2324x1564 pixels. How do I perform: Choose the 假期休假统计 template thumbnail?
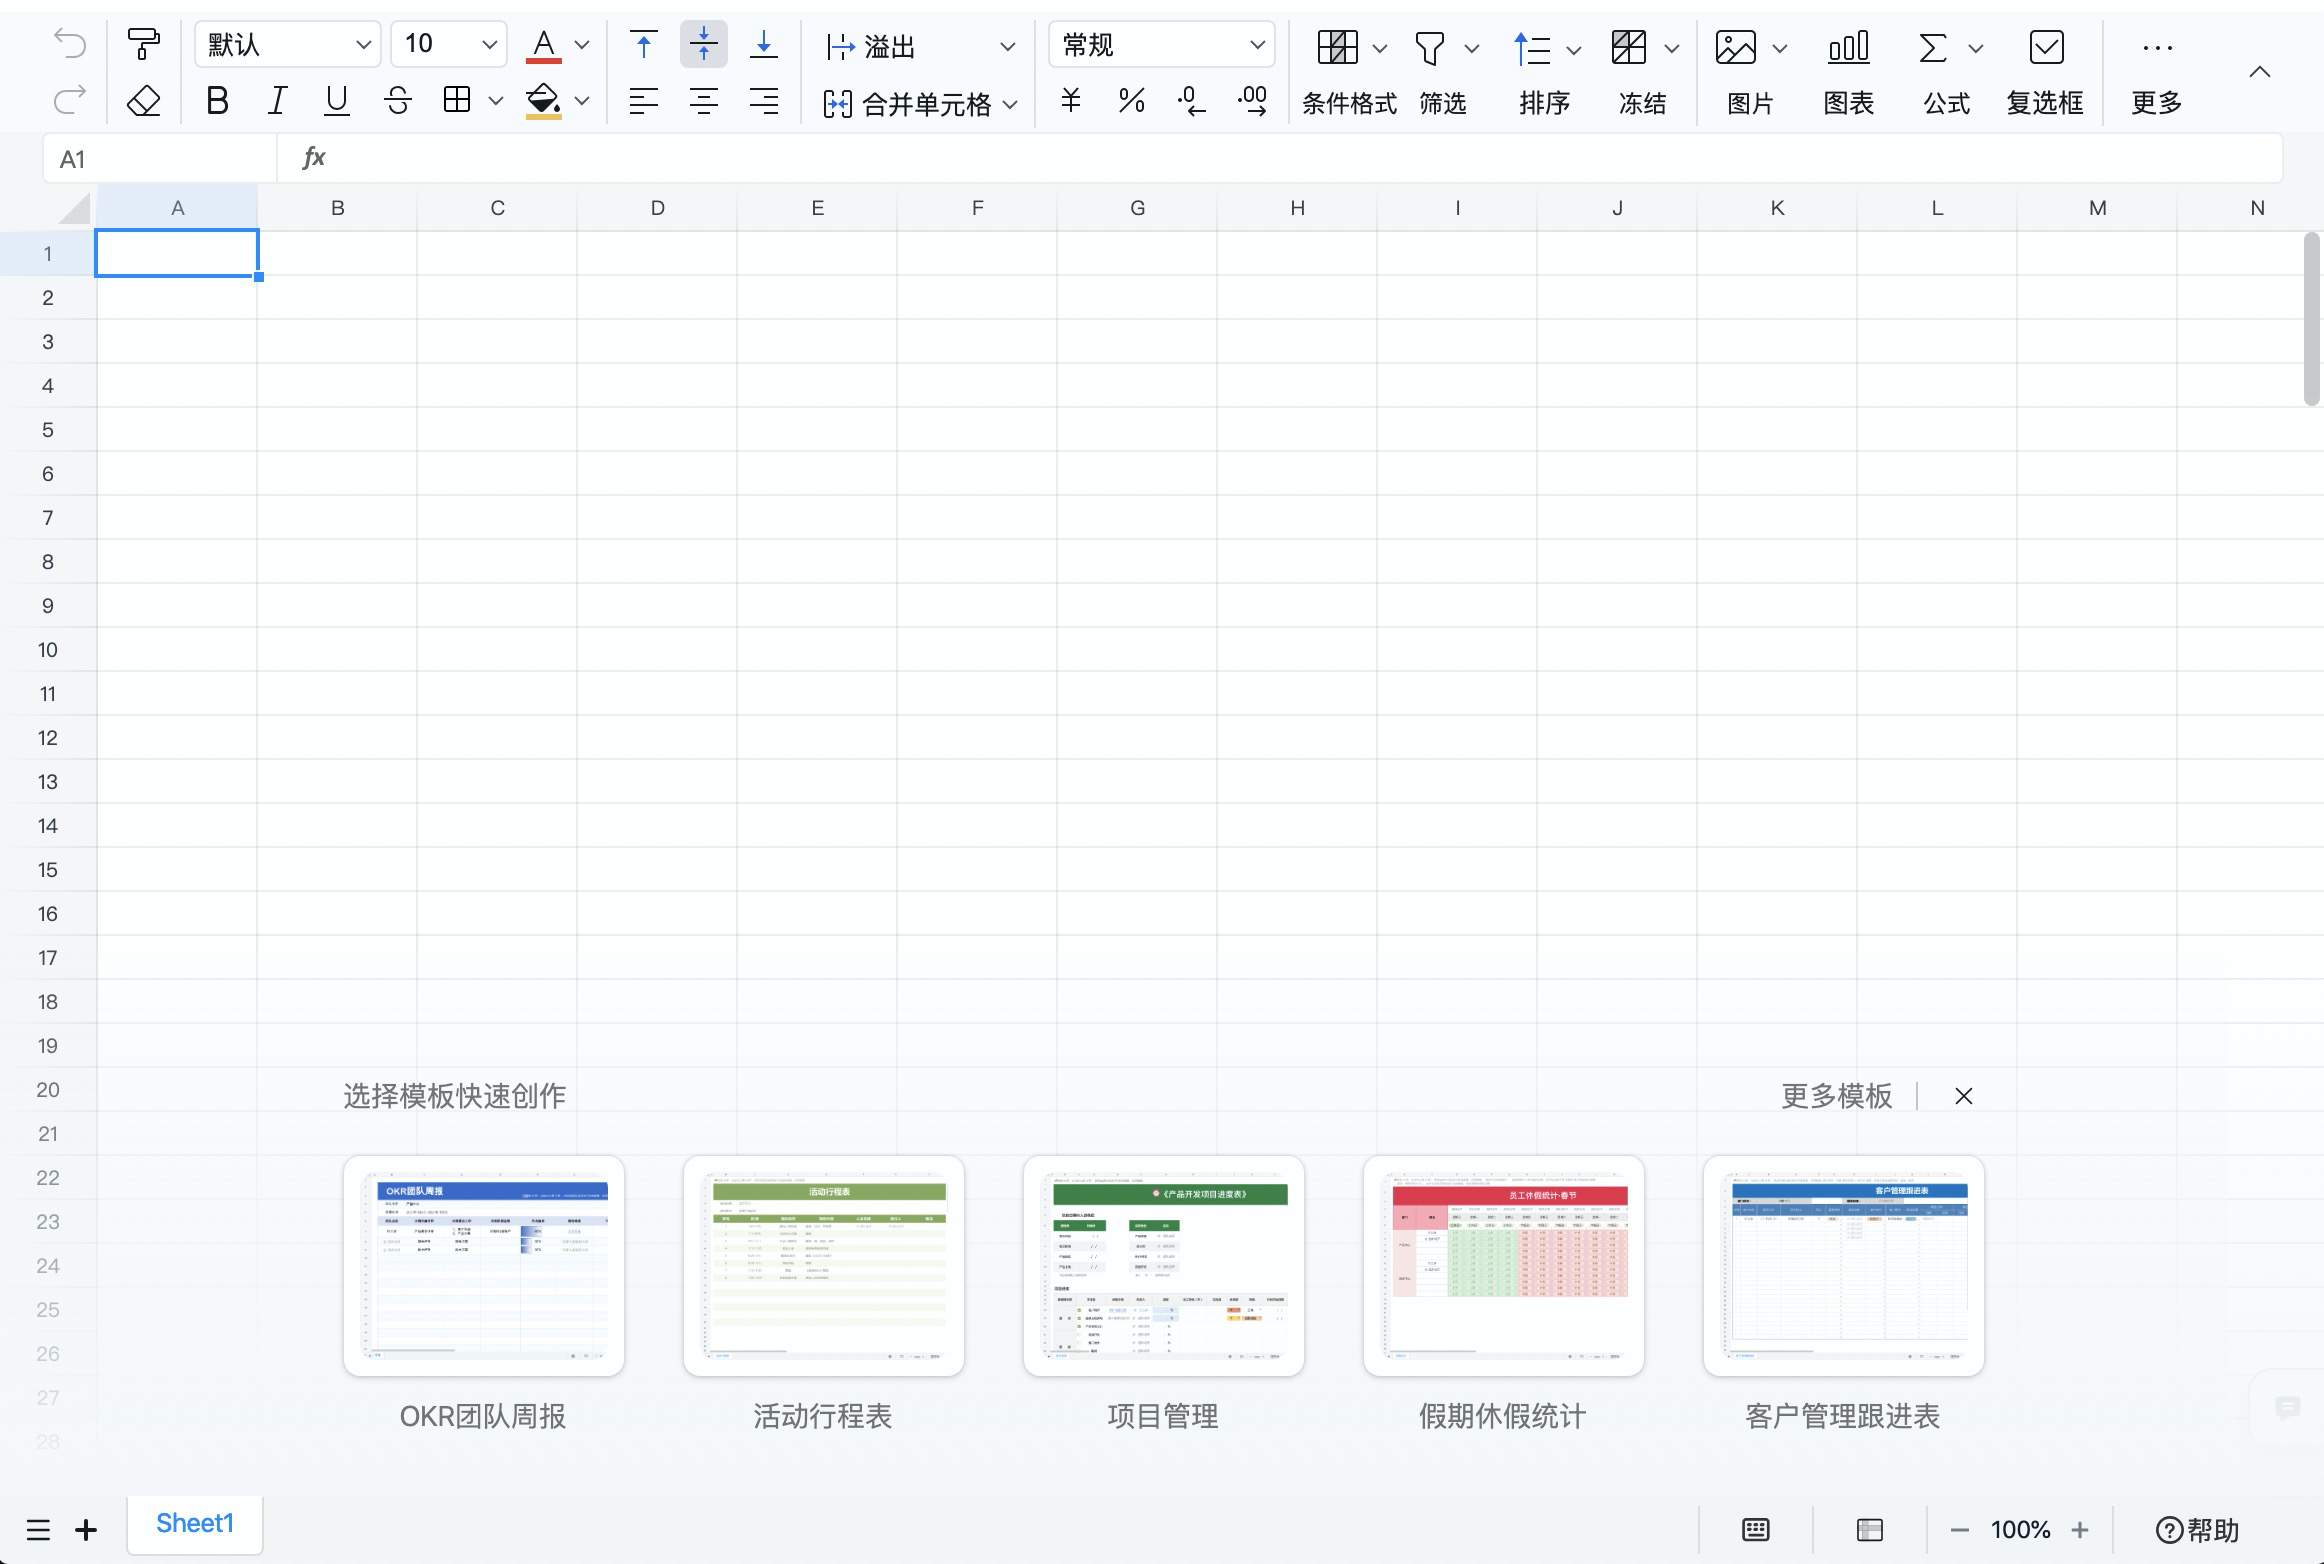(x=1504, y=1265)
